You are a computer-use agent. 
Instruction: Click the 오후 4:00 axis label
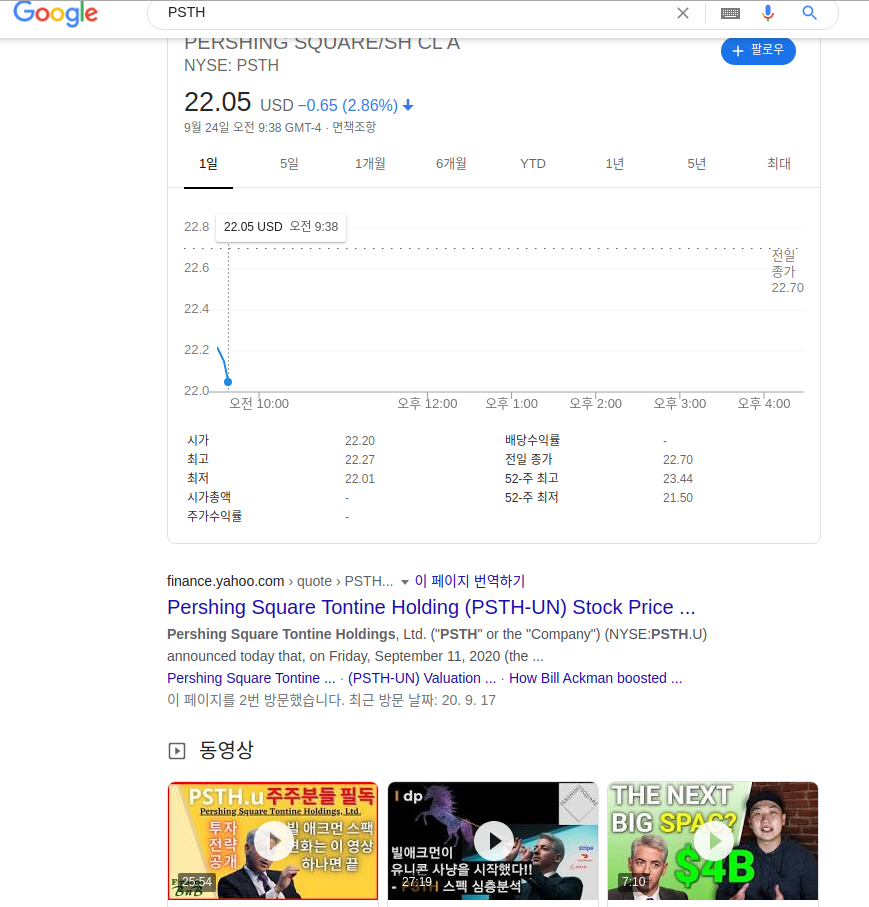[x=764, y=404]
